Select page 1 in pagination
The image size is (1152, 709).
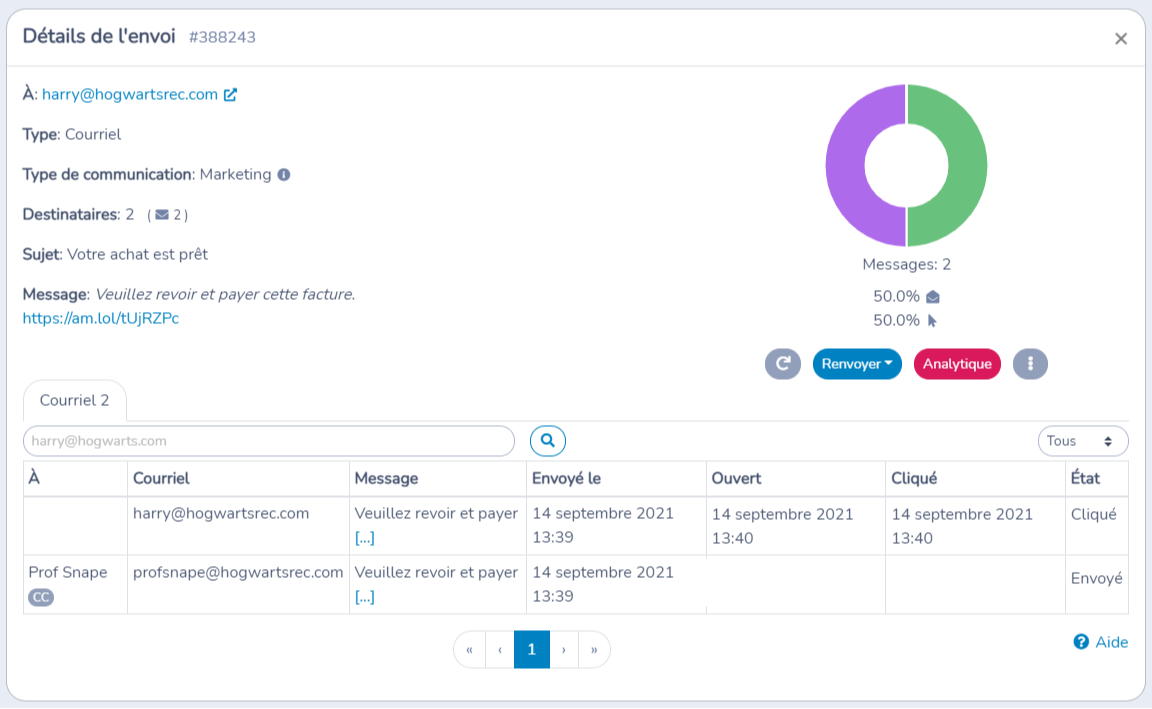coord(532,649)
